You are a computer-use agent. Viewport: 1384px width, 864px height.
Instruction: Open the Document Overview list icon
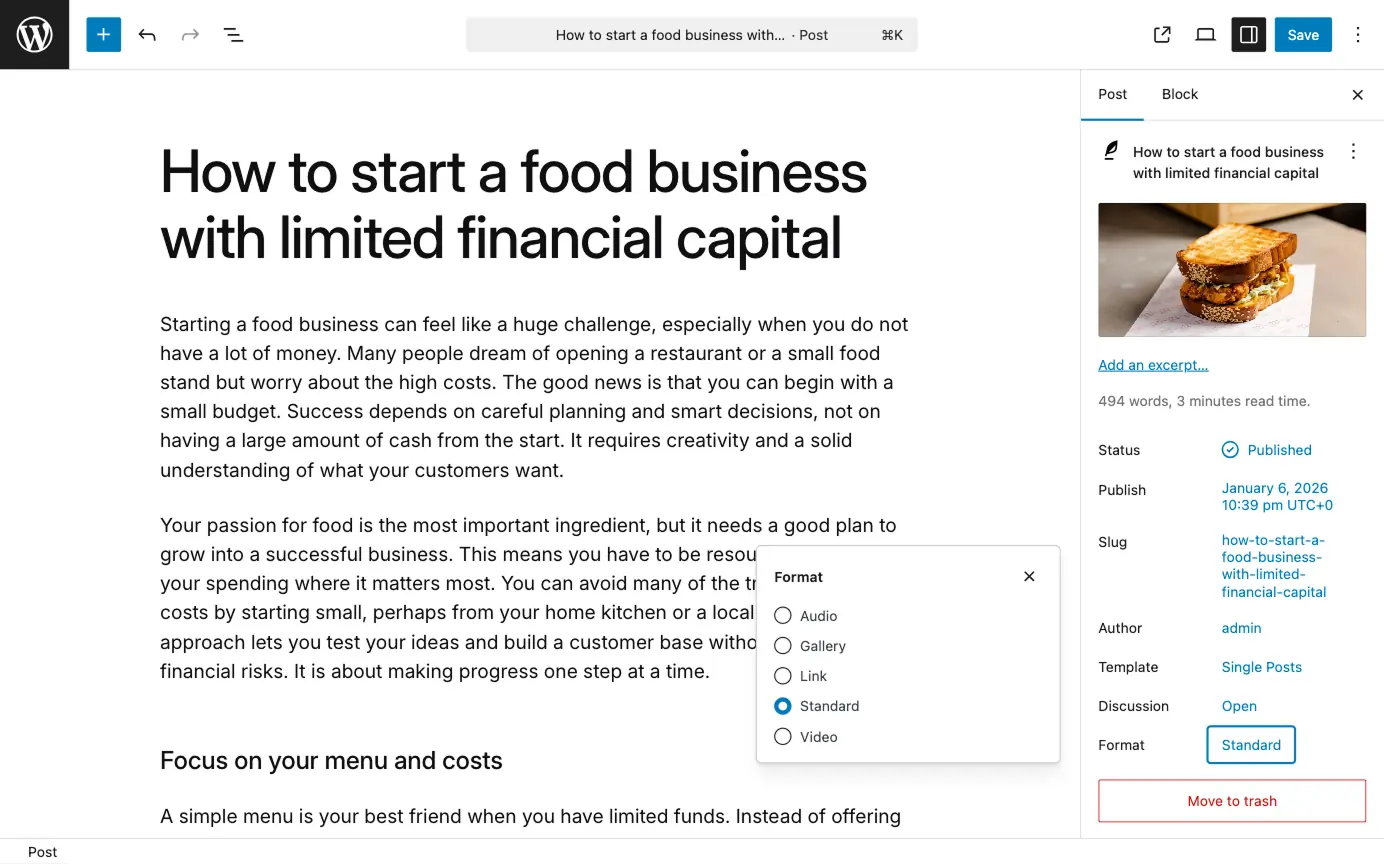(233, 35)
